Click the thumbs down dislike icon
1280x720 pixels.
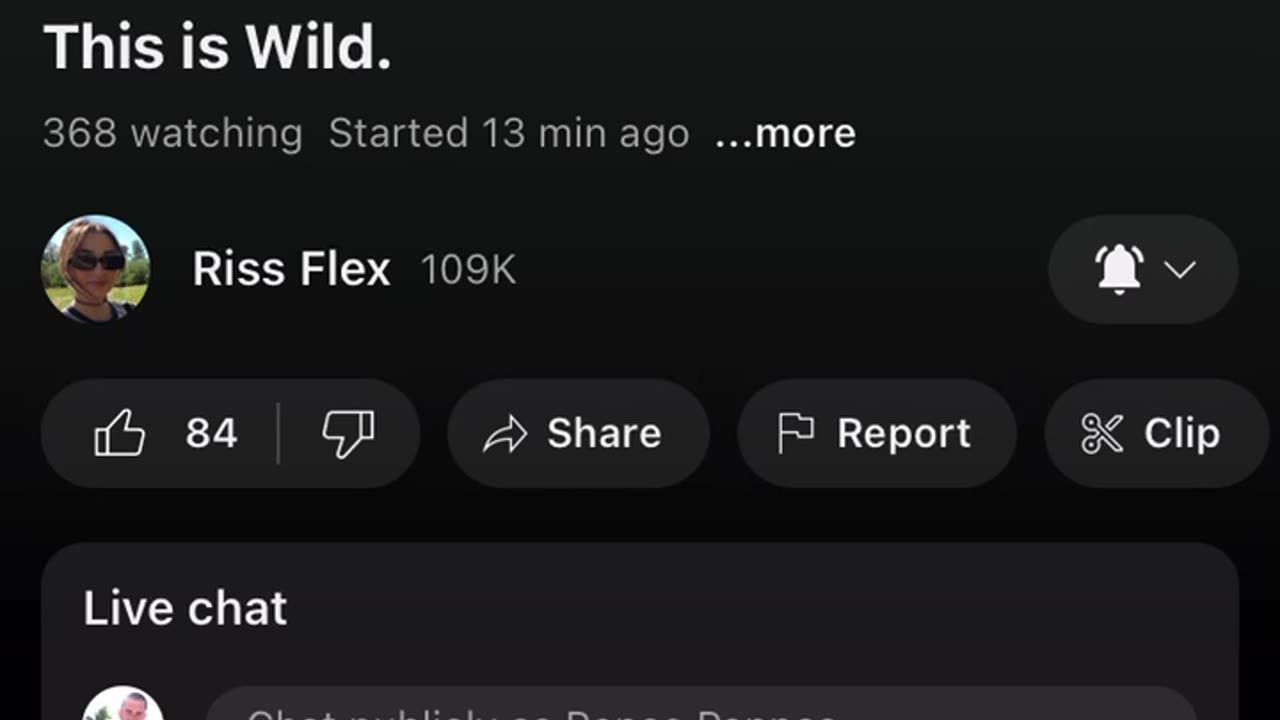click(348, 434)
